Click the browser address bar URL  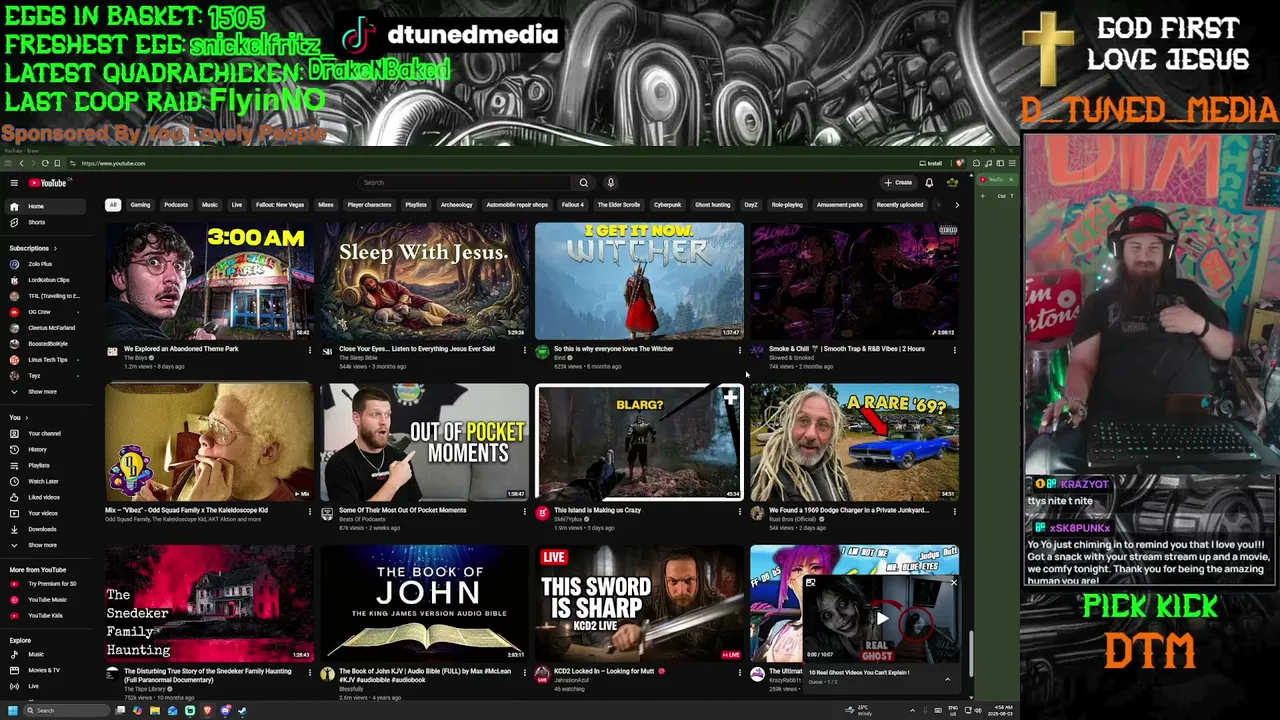click(114, 163)
